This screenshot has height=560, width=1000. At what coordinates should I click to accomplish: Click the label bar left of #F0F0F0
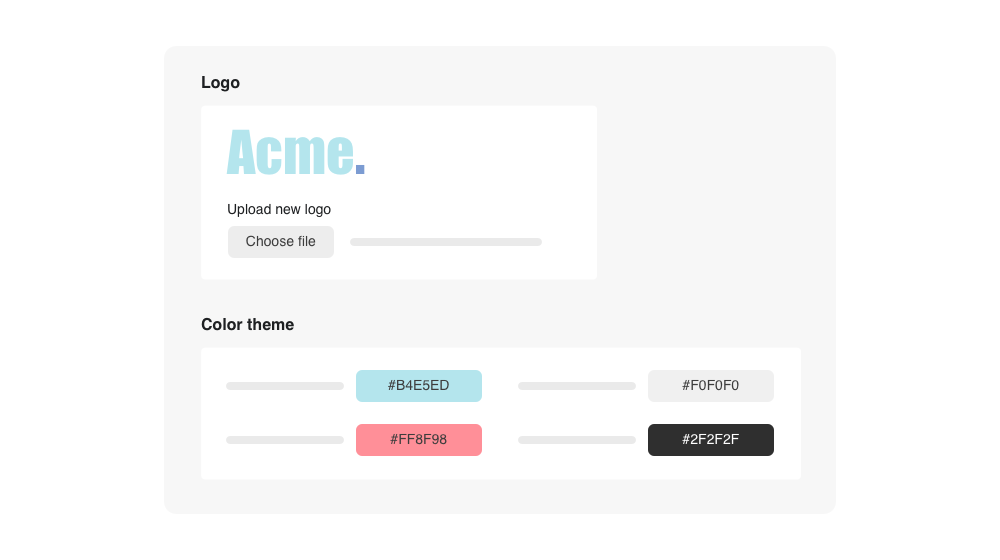tap(577, 386)
